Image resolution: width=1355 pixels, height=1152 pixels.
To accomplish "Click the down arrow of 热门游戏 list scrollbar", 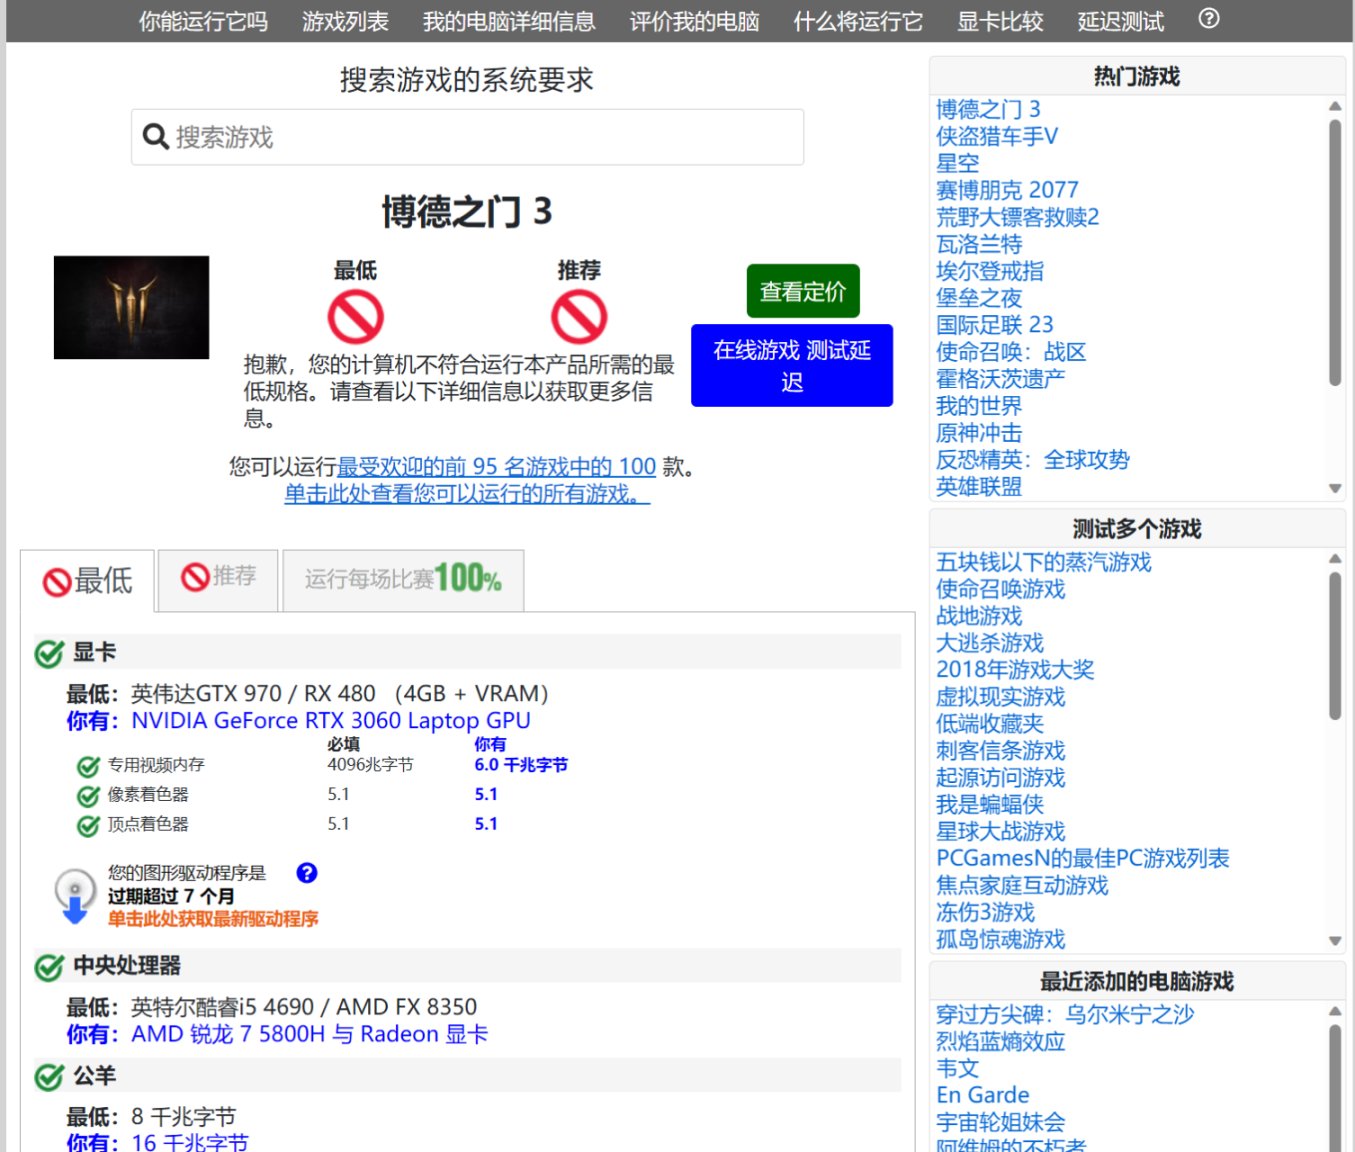I will 1335,488.
